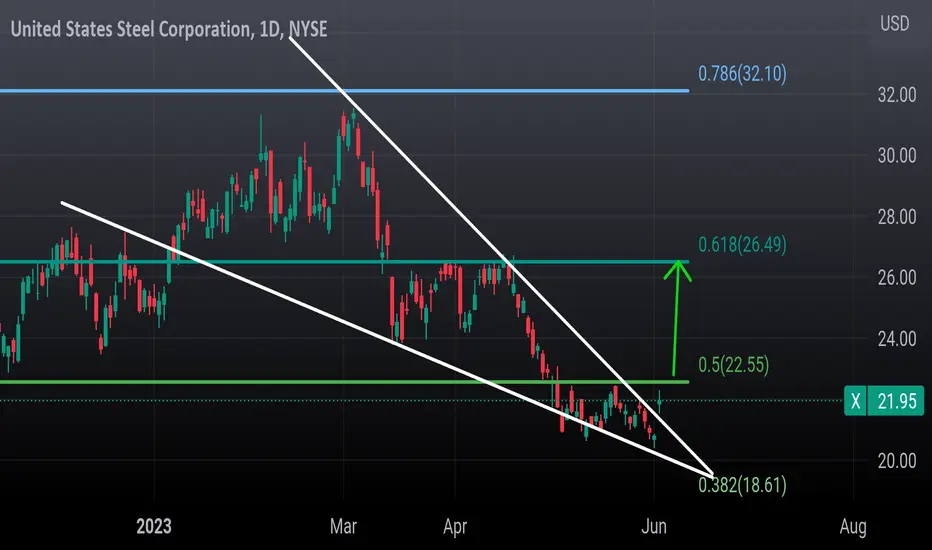Viewport: 932px width, 550px height.
Task: Select the 0.5(22.55) Fibonacci level label
Action: point(733,364)
